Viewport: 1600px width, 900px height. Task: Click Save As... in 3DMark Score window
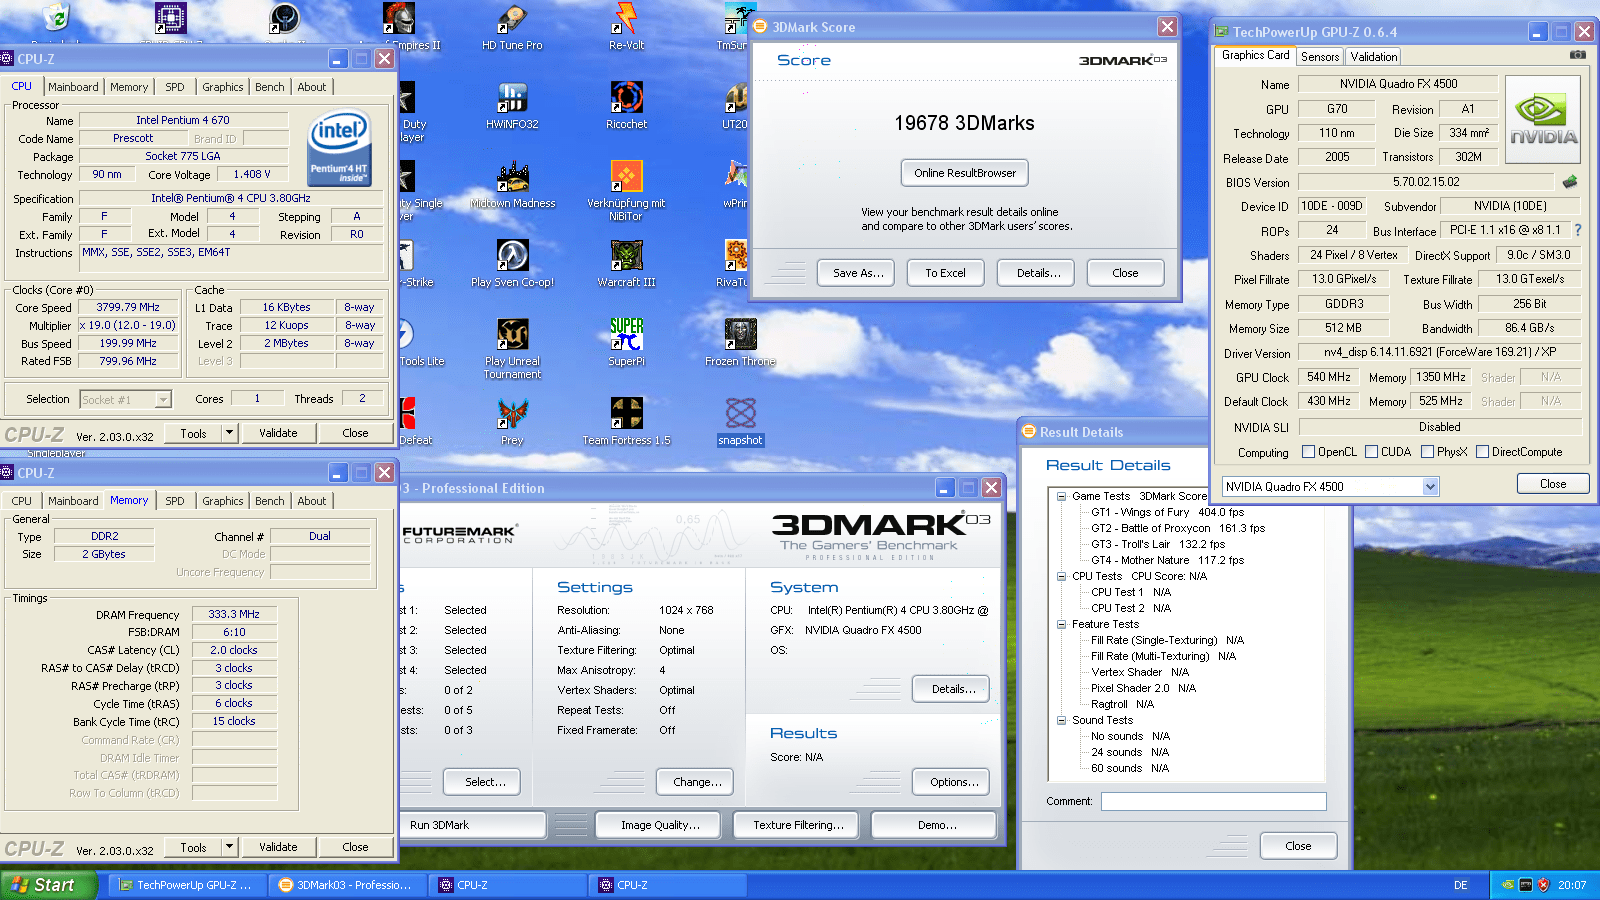tap(858, 273)
